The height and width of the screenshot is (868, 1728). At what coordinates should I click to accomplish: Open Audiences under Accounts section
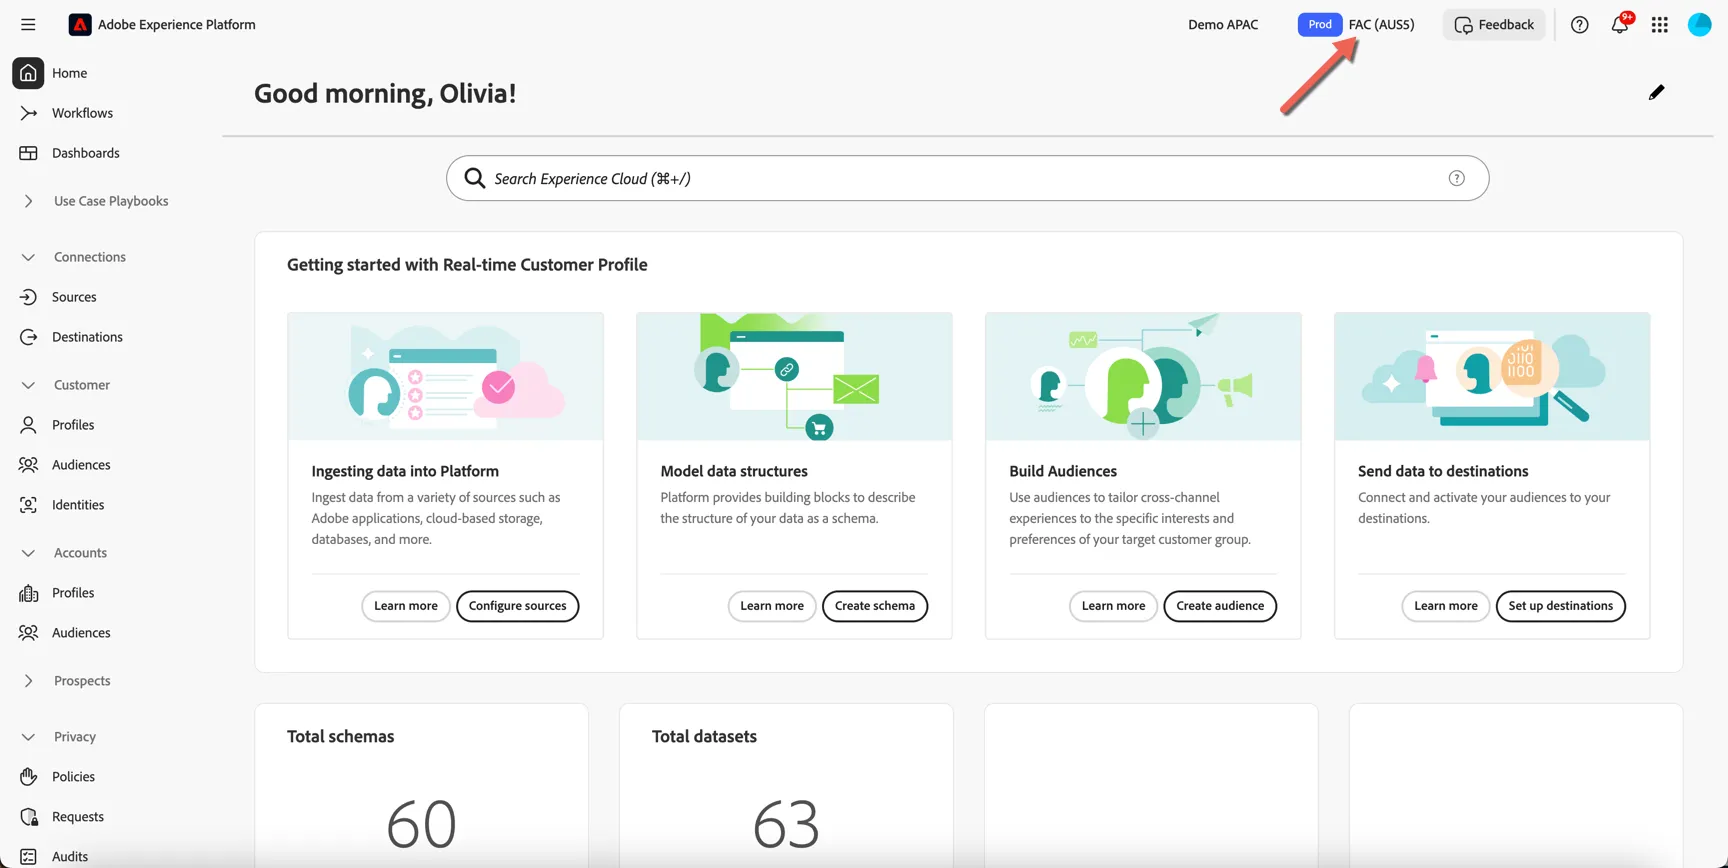click(81, 633)
